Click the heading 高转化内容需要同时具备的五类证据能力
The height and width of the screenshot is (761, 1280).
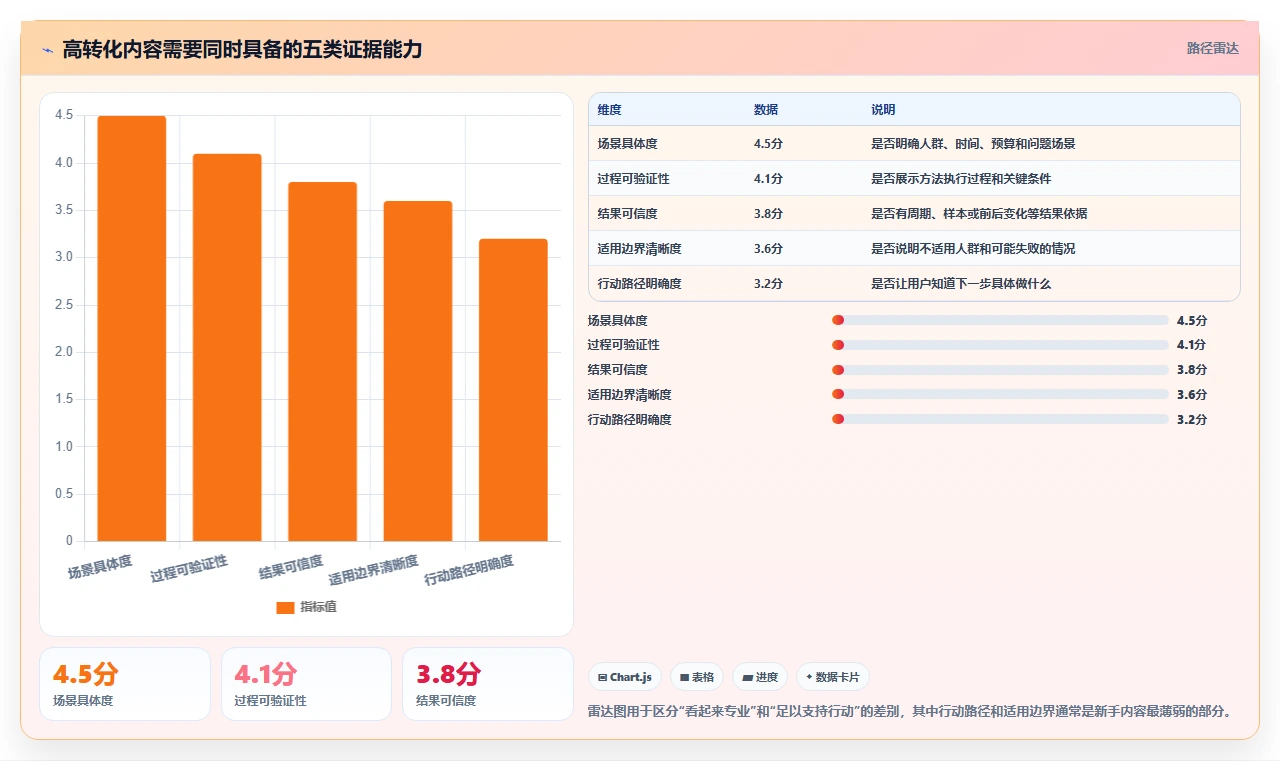pyautogui.click(x=242, y=49)
